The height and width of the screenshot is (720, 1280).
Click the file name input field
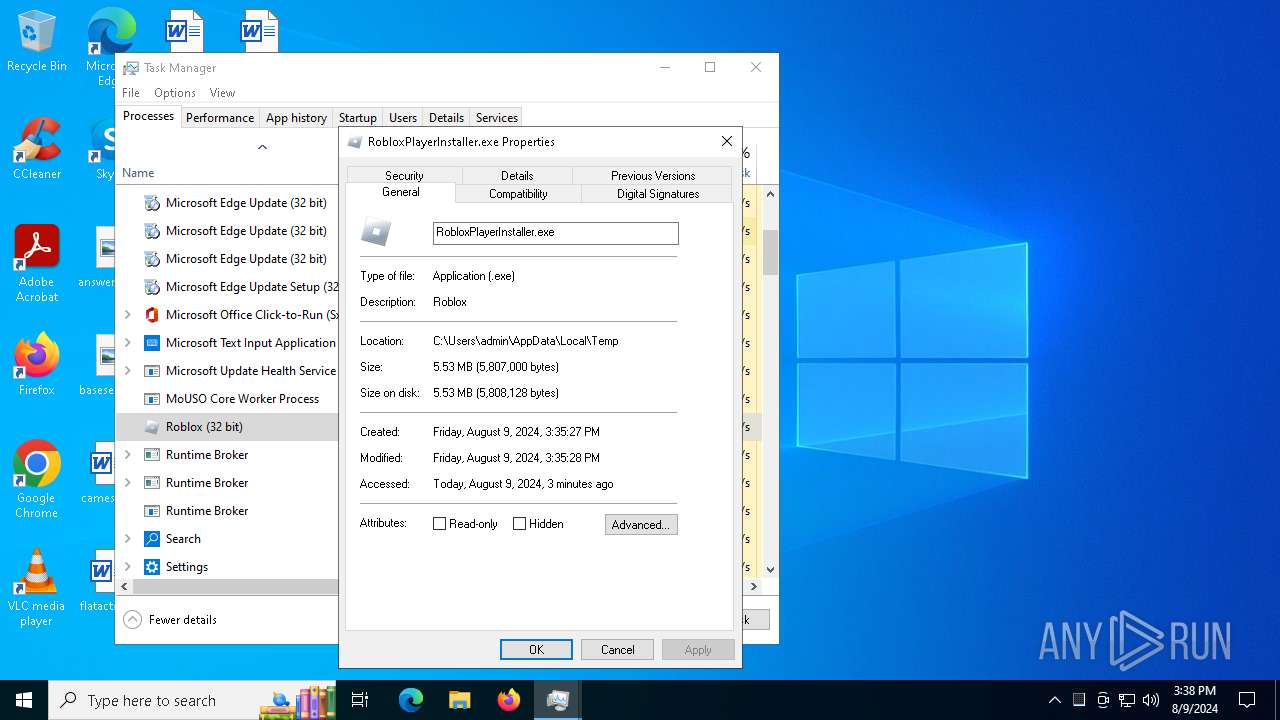coord(556,233)
